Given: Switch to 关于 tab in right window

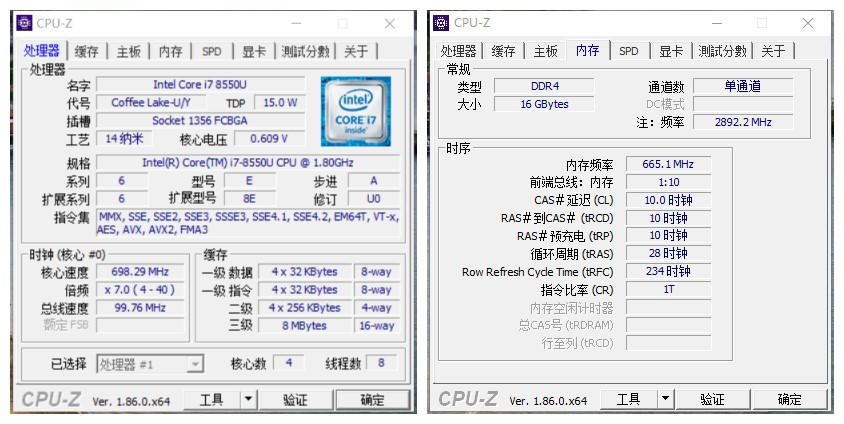Looking at the screenshot, I should (x=773, y=51).
